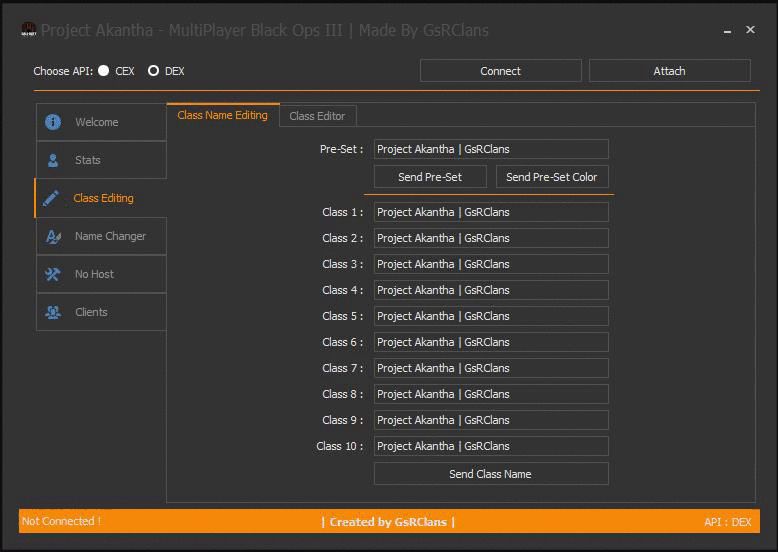Click the Attach button
778x552 pixels.
point(670,71)
